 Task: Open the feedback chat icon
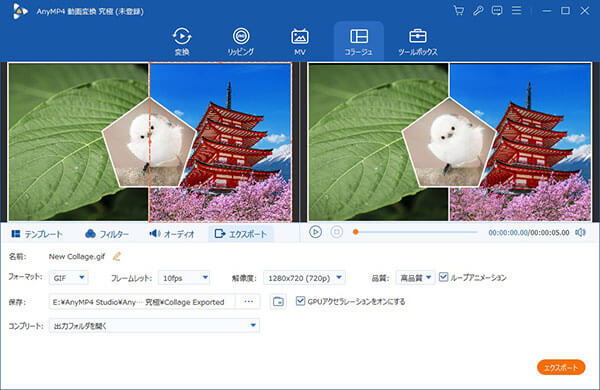[x=497, y=11]
